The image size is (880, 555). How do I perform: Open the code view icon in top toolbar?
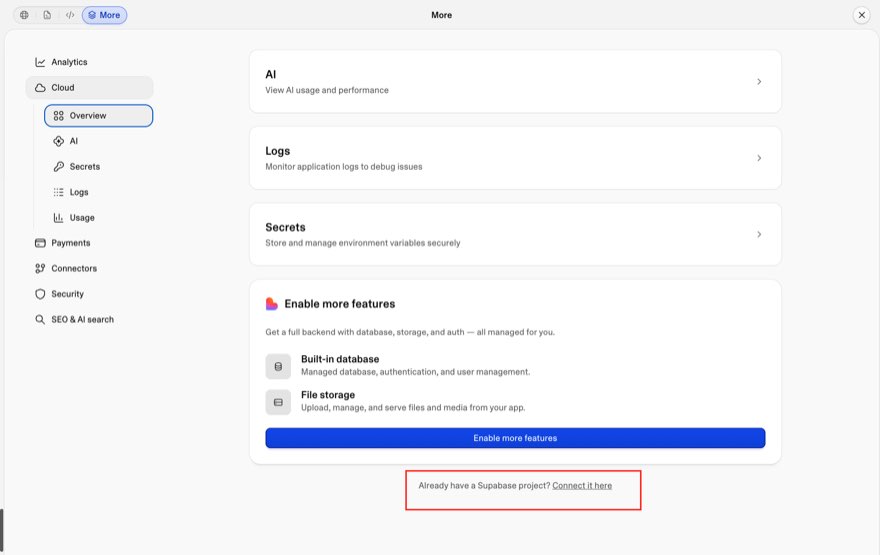70,15
